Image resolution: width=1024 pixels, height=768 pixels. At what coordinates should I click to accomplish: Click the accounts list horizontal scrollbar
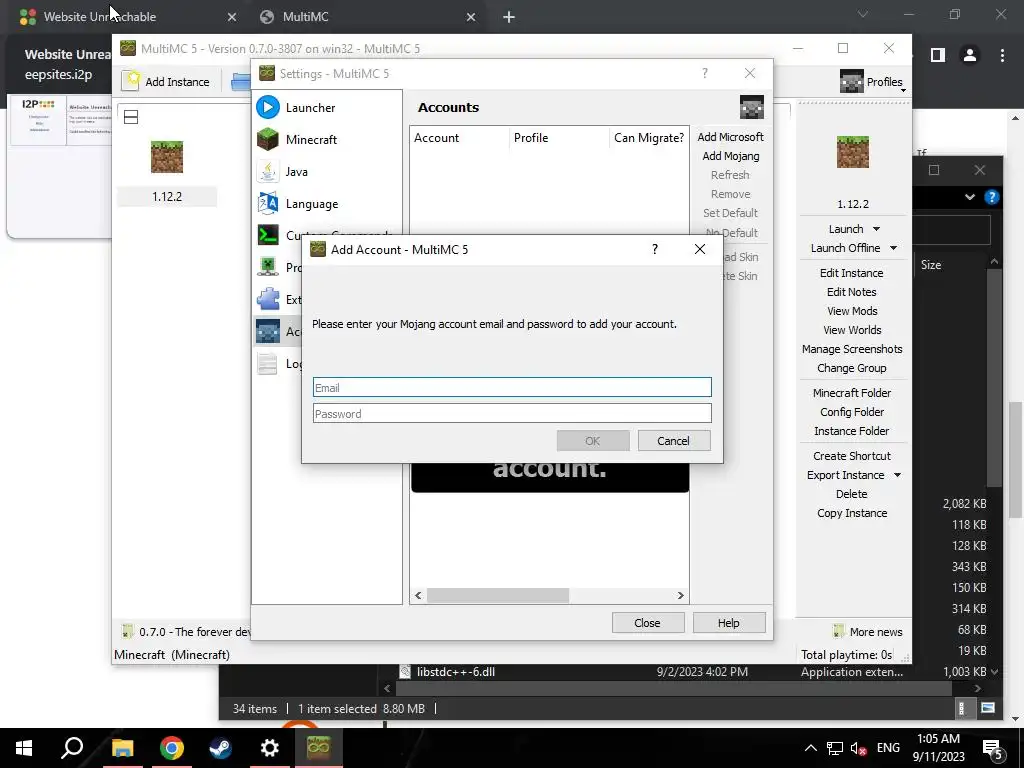pyautogui.click(x=498, y=596)
